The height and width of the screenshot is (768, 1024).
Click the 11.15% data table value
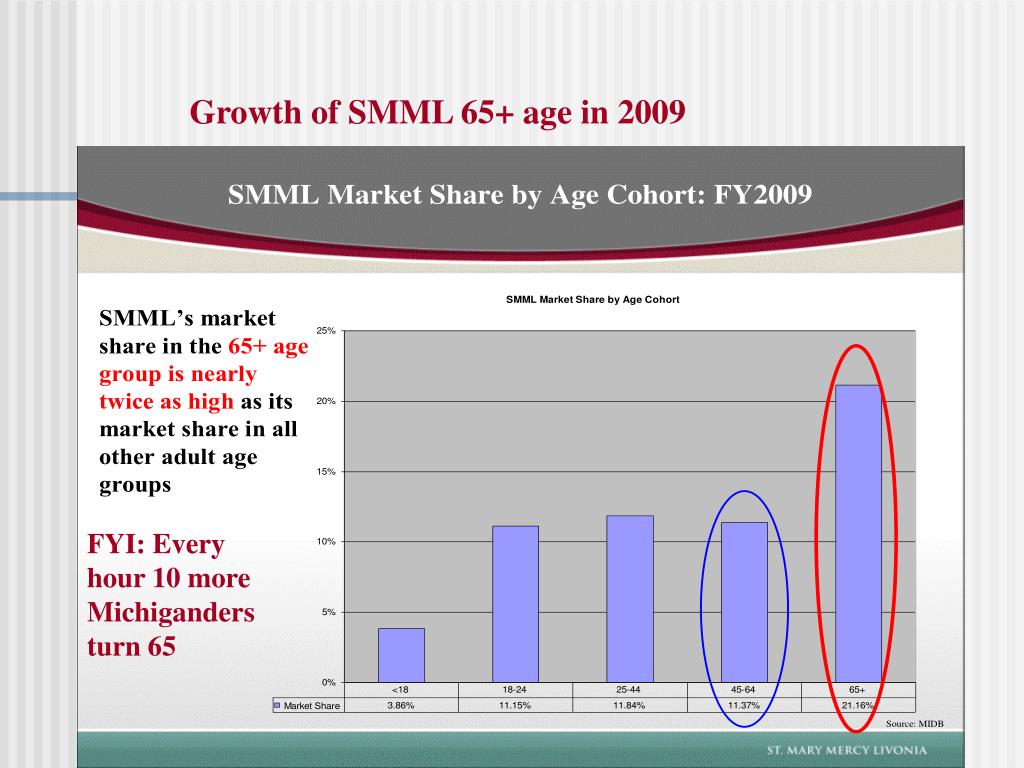tap(515, 705)
